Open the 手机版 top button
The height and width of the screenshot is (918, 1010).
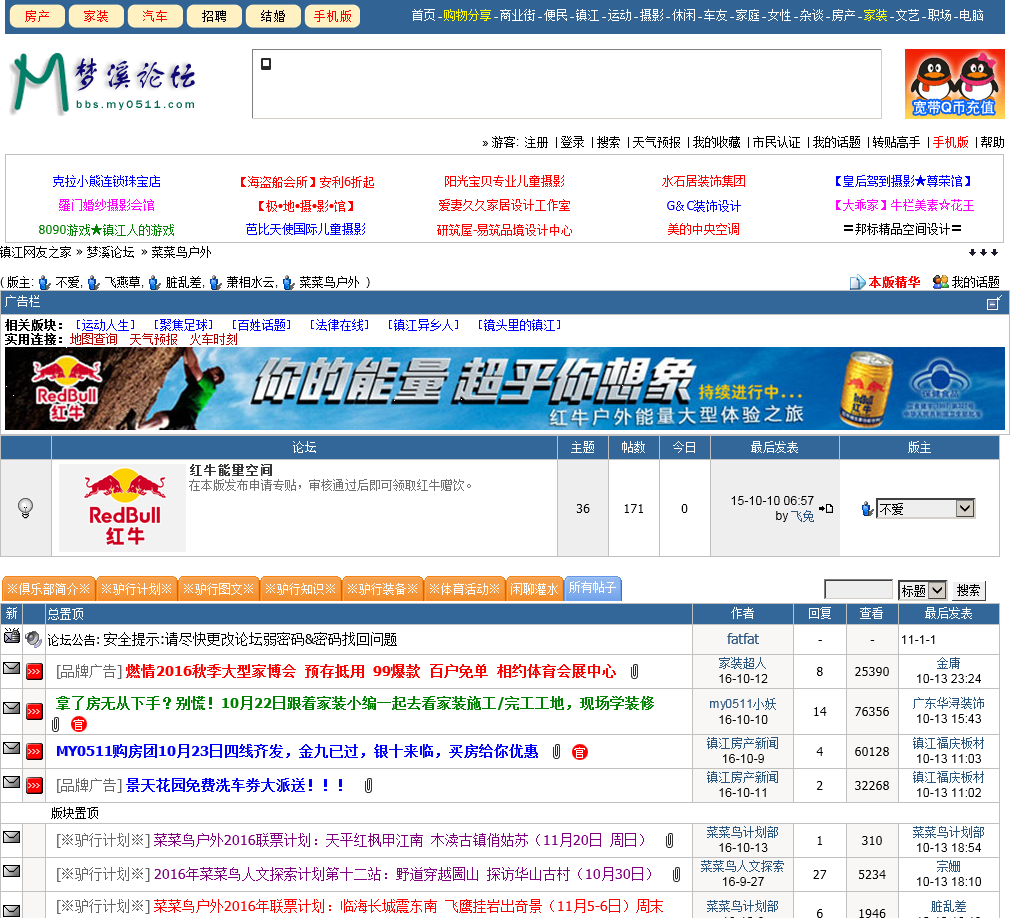pos(332,16)
